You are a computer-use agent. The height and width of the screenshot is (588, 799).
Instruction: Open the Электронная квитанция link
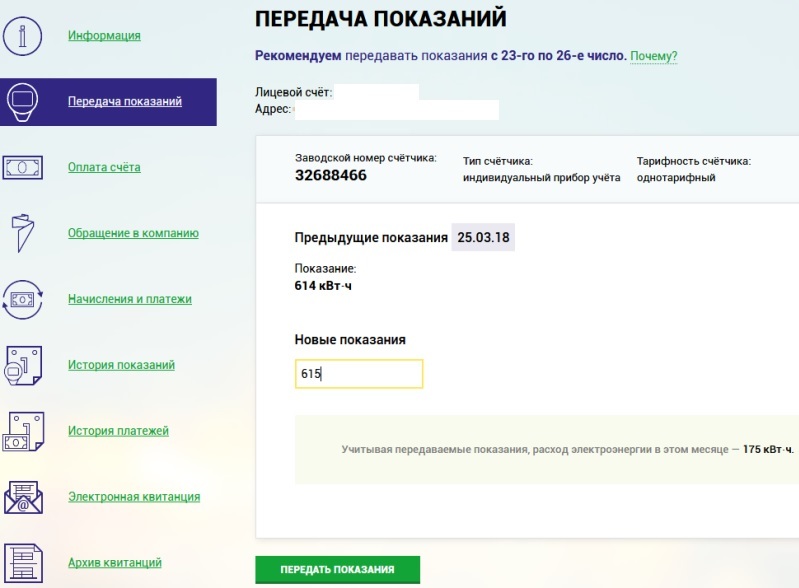[134, 497]
